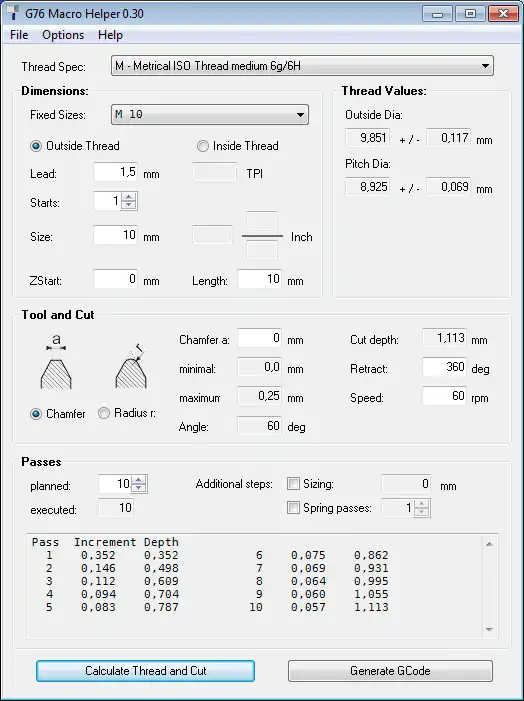Viewport: 524px width, 701px height.
Task: Increase the Starts value with up arrow
Action: (x=129, y=197)
